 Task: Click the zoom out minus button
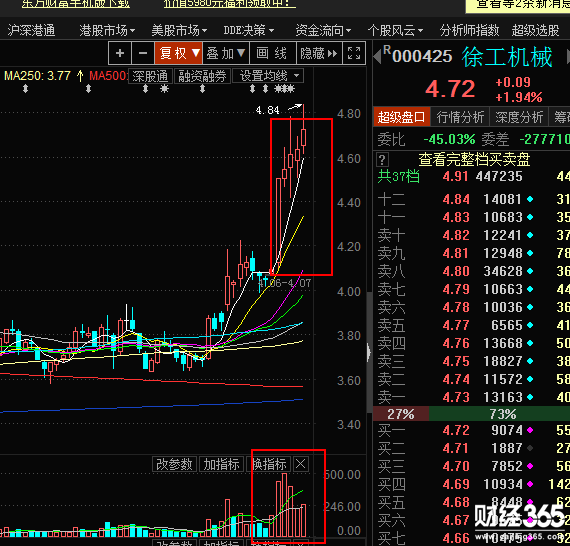click(x=143, y=53)
